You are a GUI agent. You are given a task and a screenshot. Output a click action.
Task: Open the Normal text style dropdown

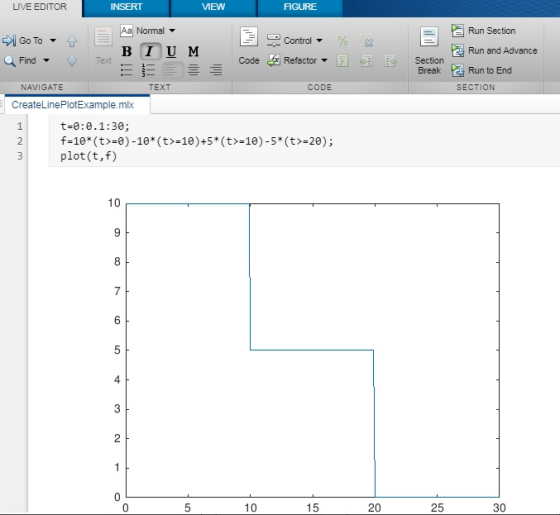tap(156, 31)
